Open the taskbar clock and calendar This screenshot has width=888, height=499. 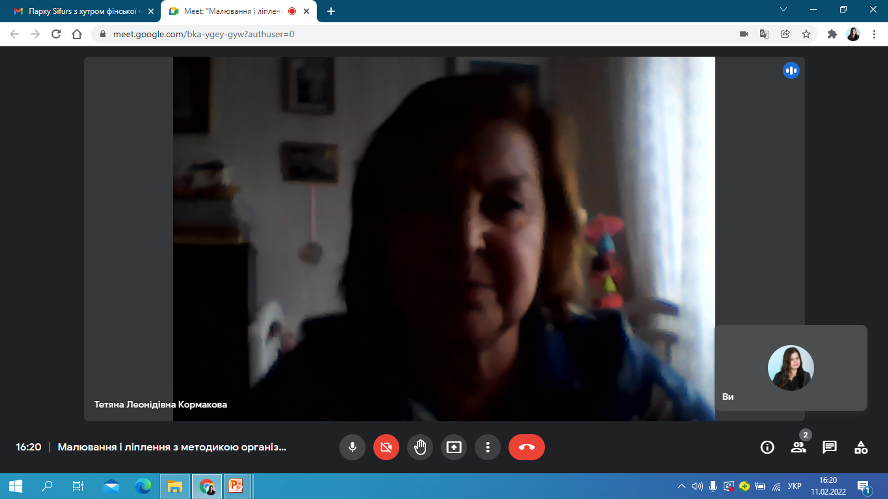[x=828, y=486]
